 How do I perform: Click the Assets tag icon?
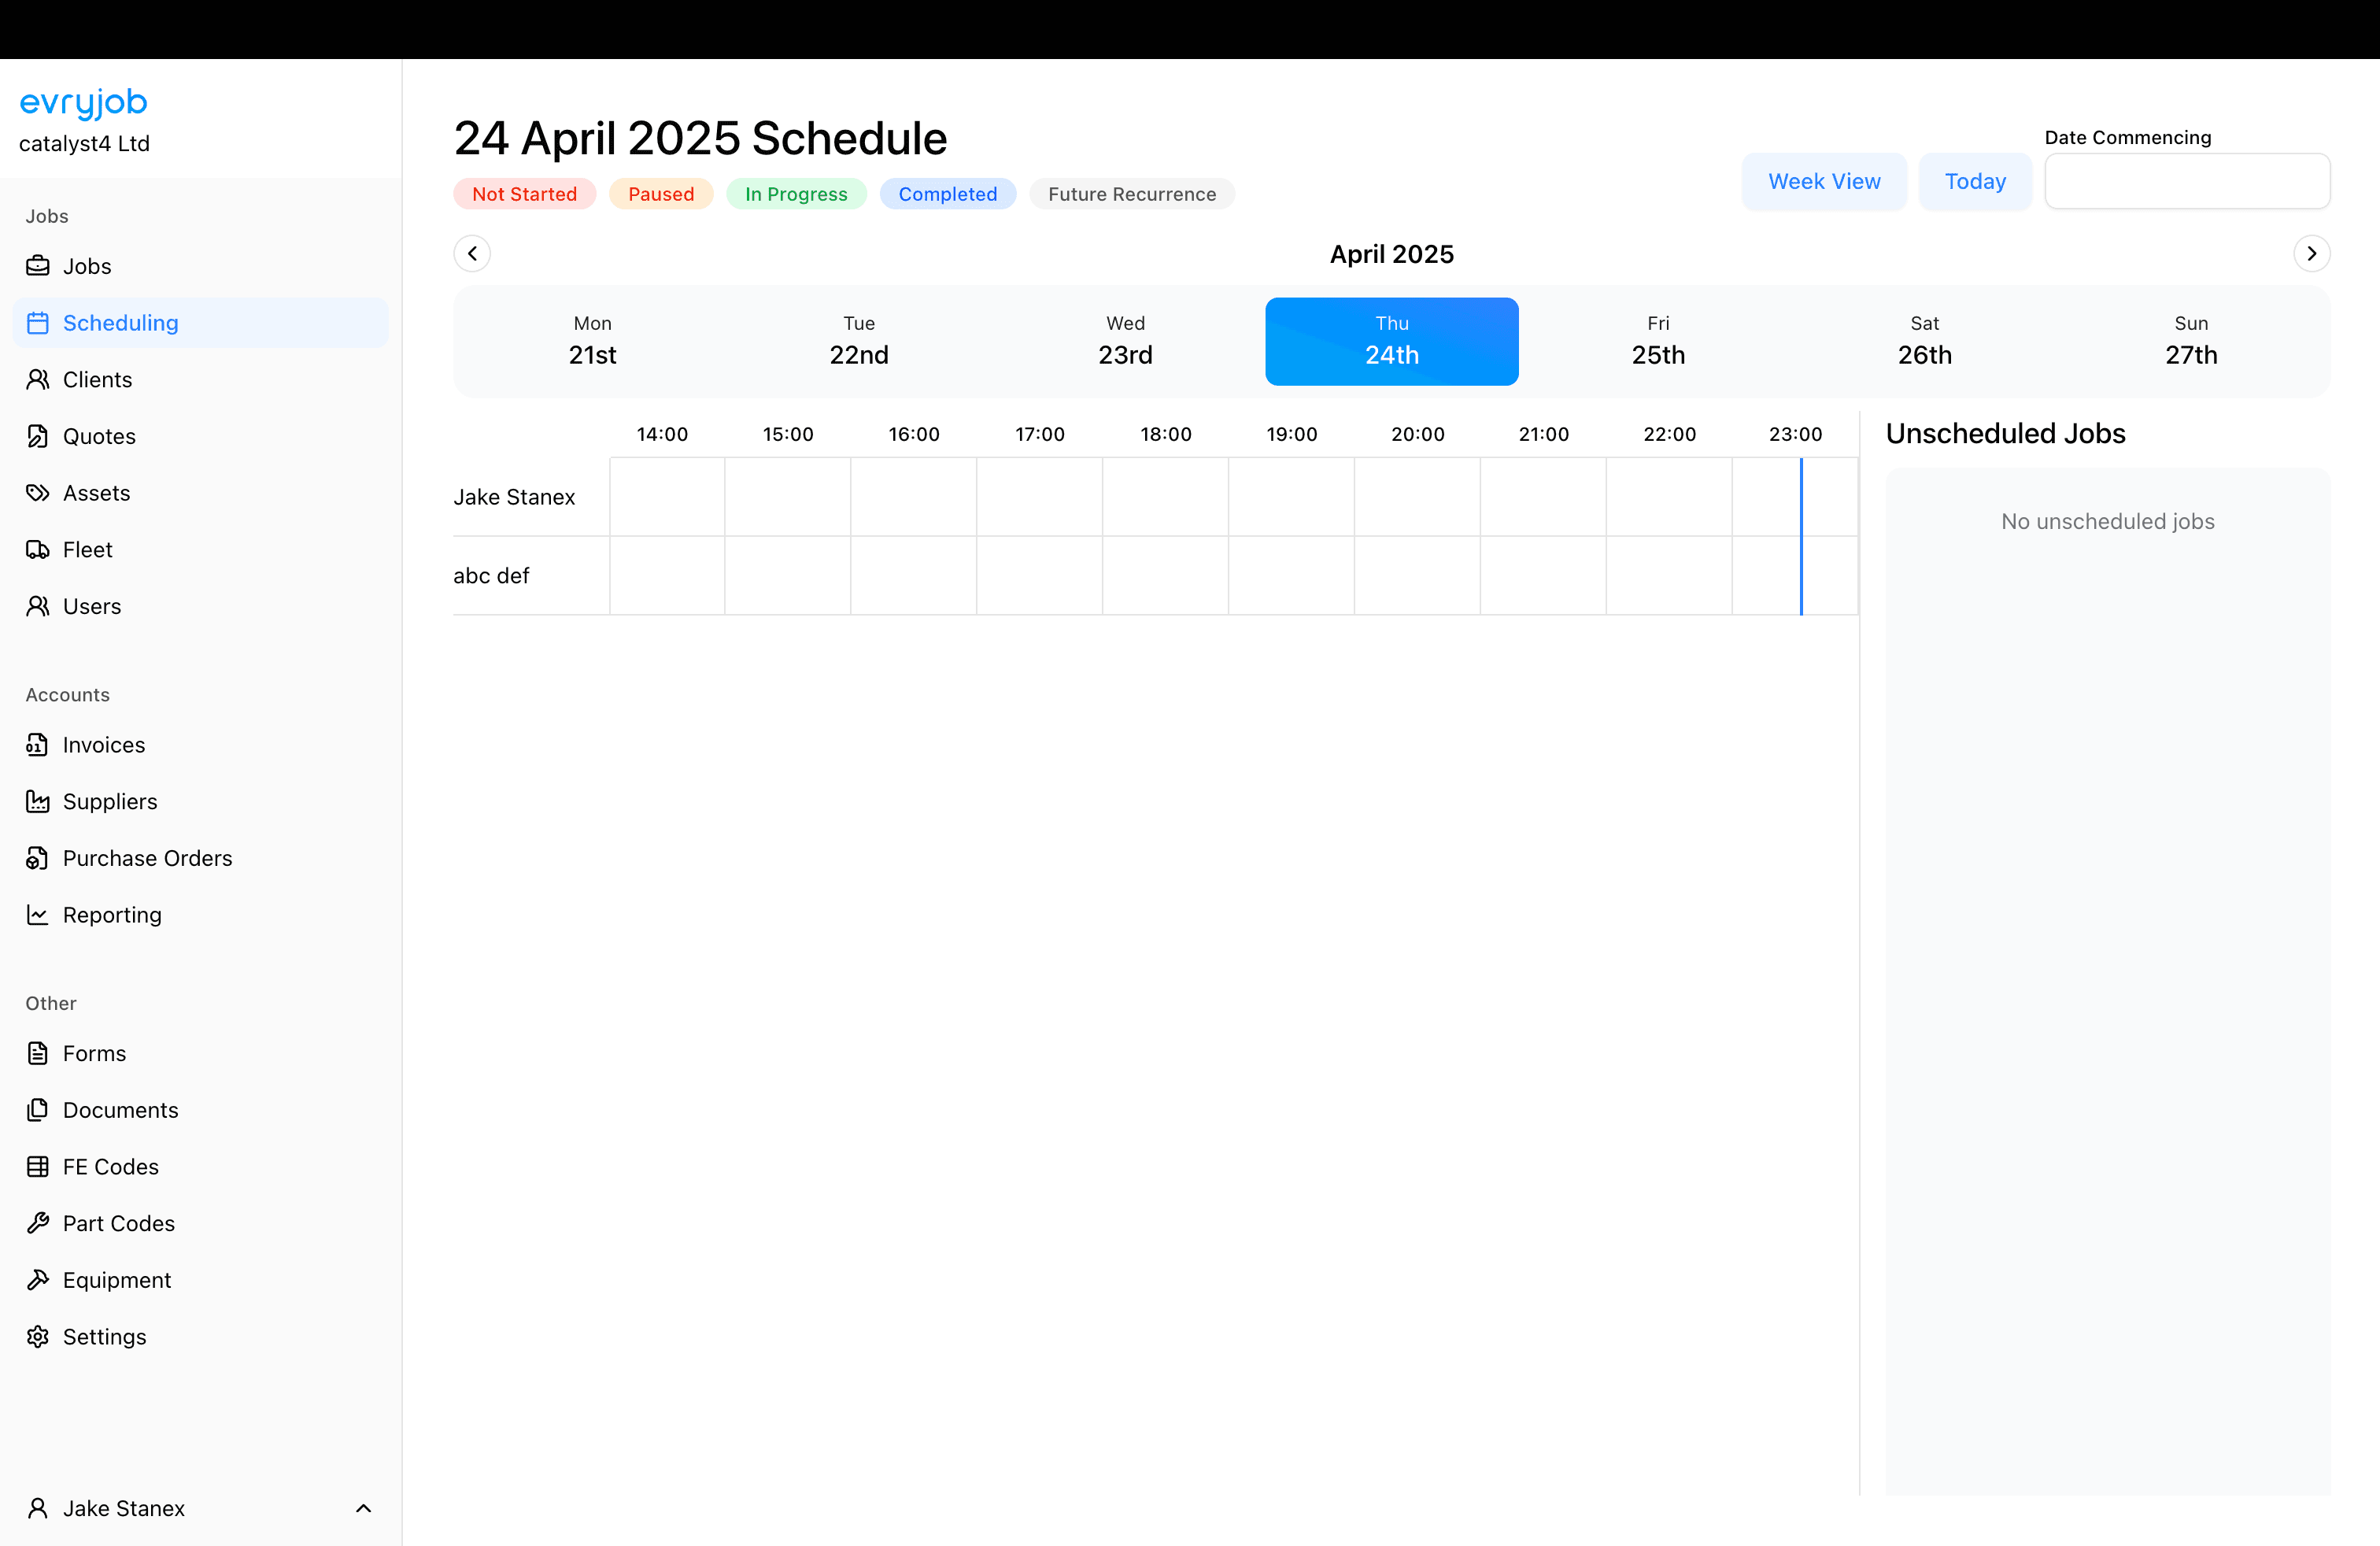coord(38,493)
